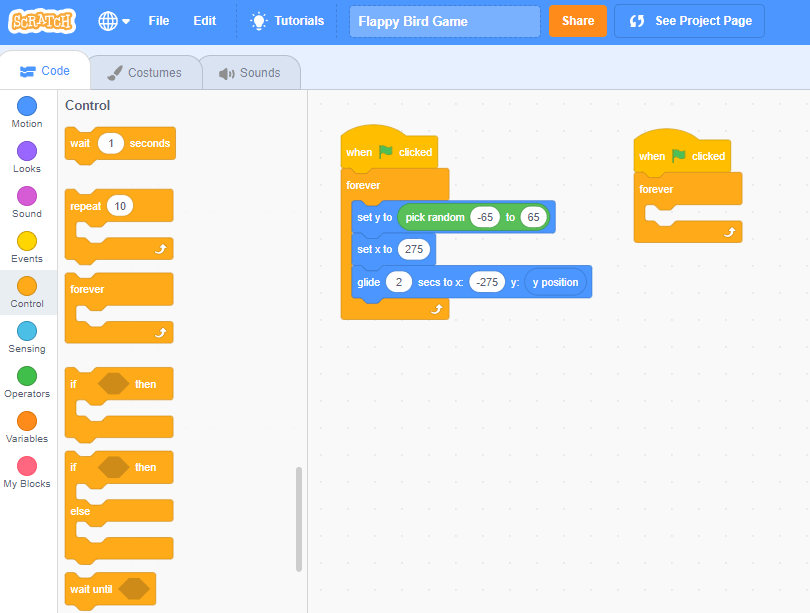Open the Variables blocks category

27,427
